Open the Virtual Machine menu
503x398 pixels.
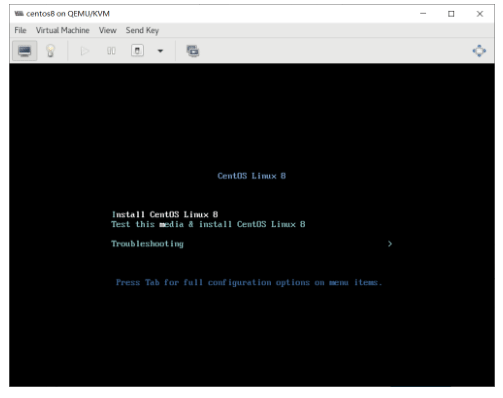(63, 30)
